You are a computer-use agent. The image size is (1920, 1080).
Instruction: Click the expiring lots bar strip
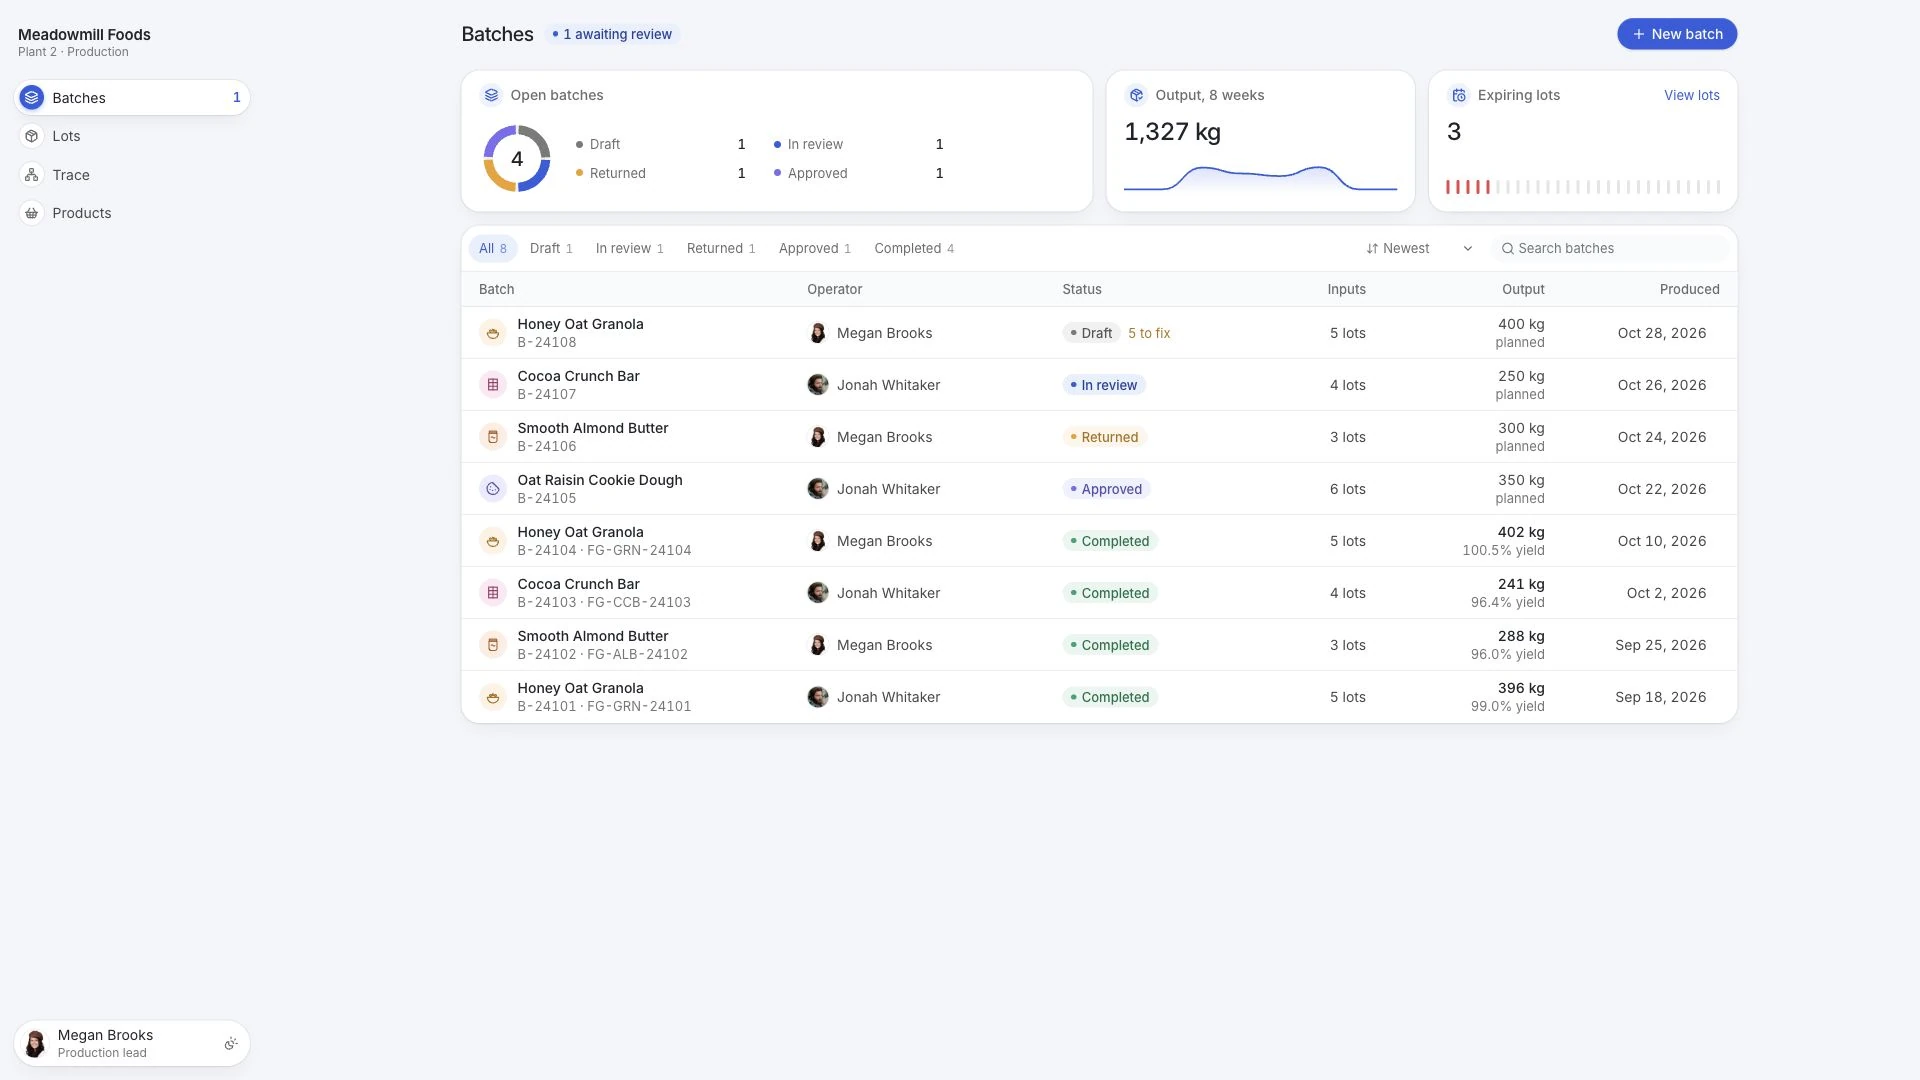coord(1582,187)
